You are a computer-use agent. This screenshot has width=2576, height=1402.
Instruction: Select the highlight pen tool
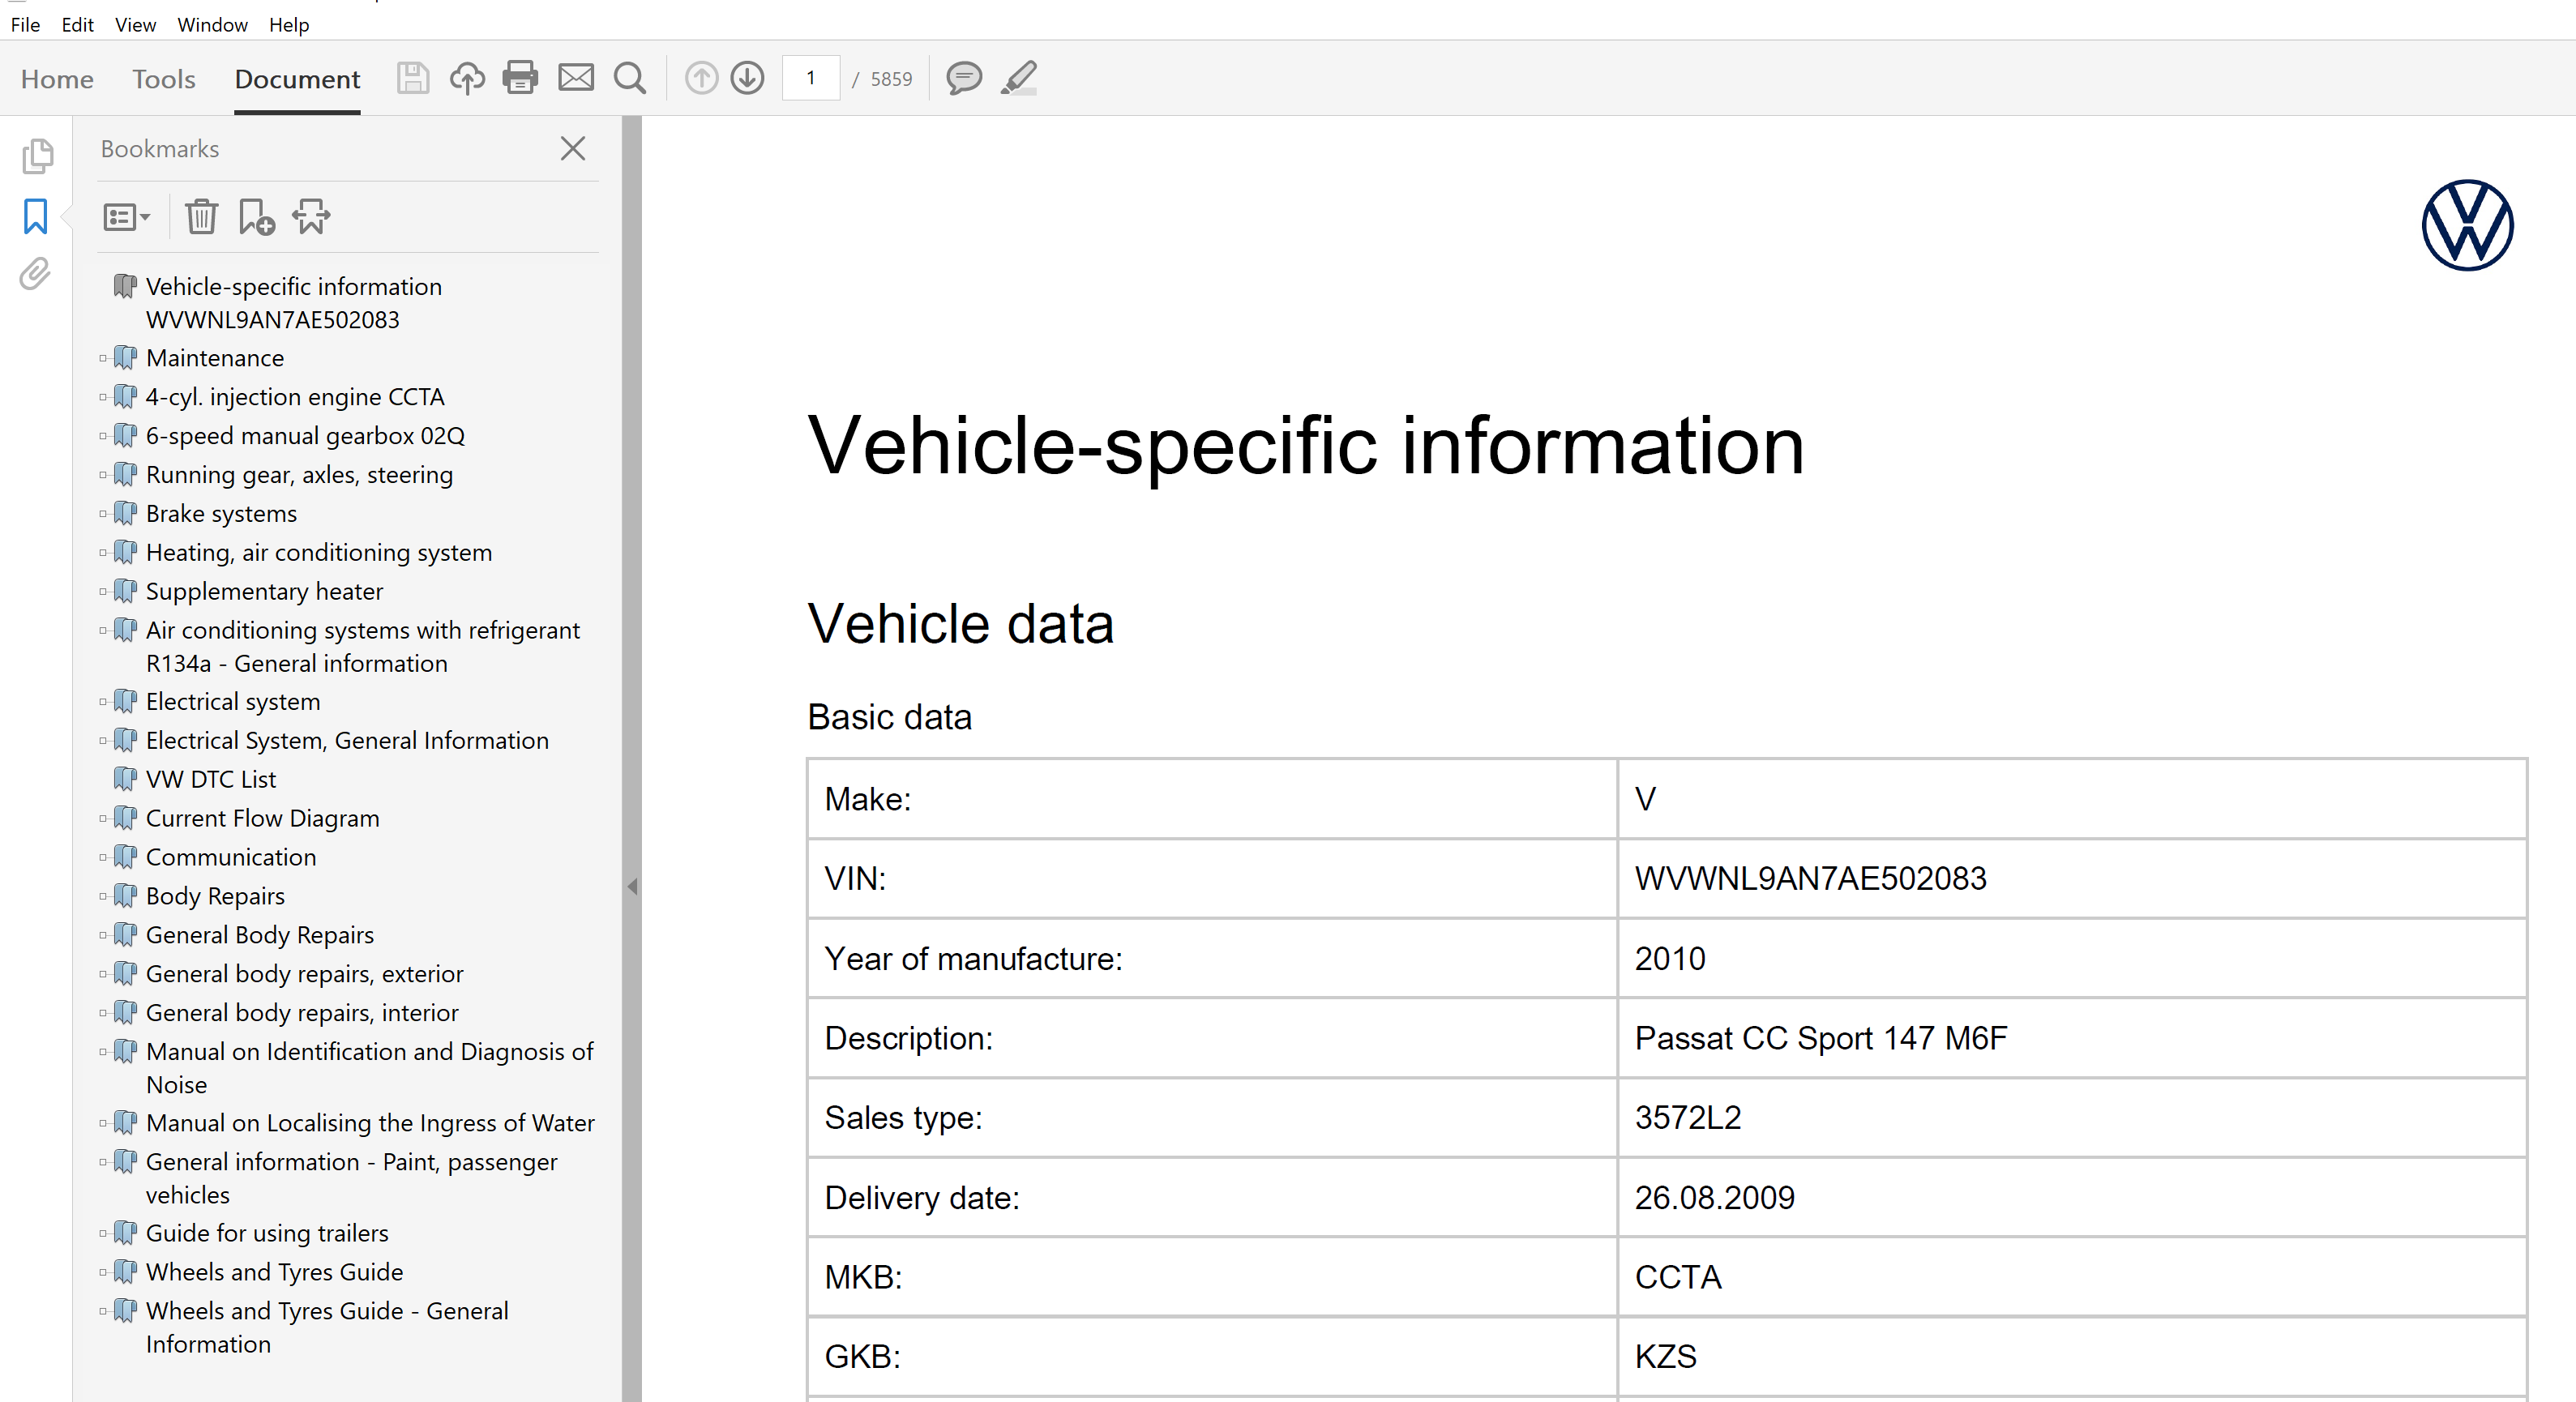click(1019, 78)
